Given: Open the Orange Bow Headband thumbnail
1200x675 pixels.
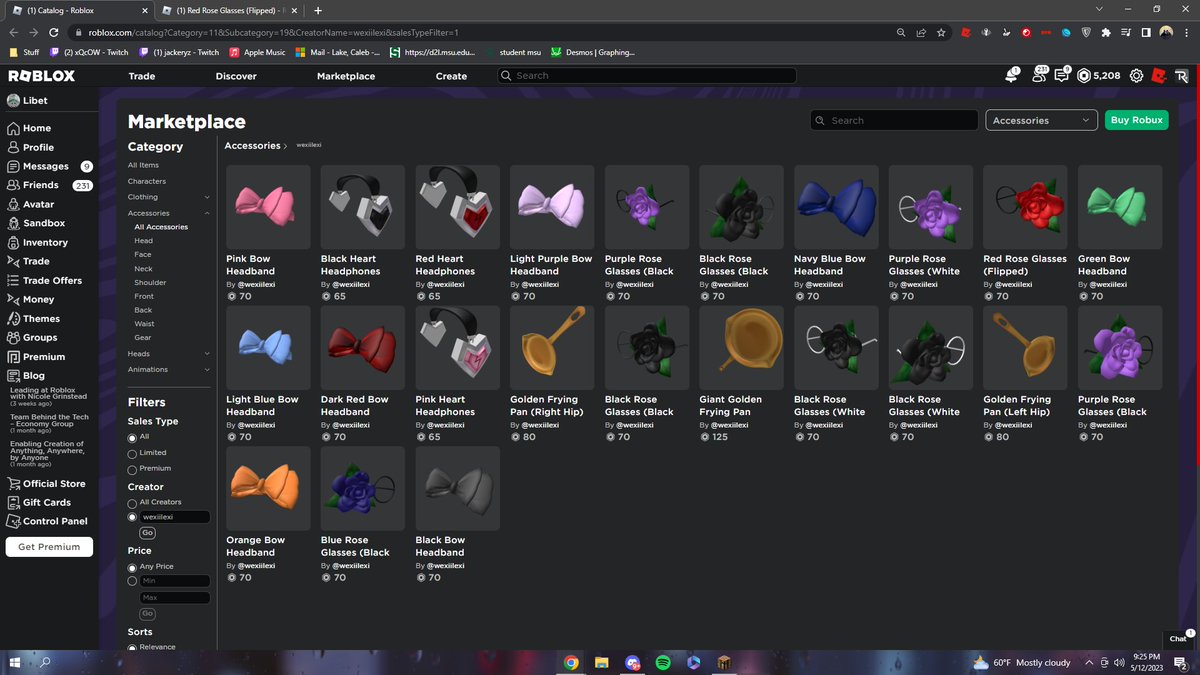Looking at the screenshot, I should pyautogui.click(x=268, y=489).
